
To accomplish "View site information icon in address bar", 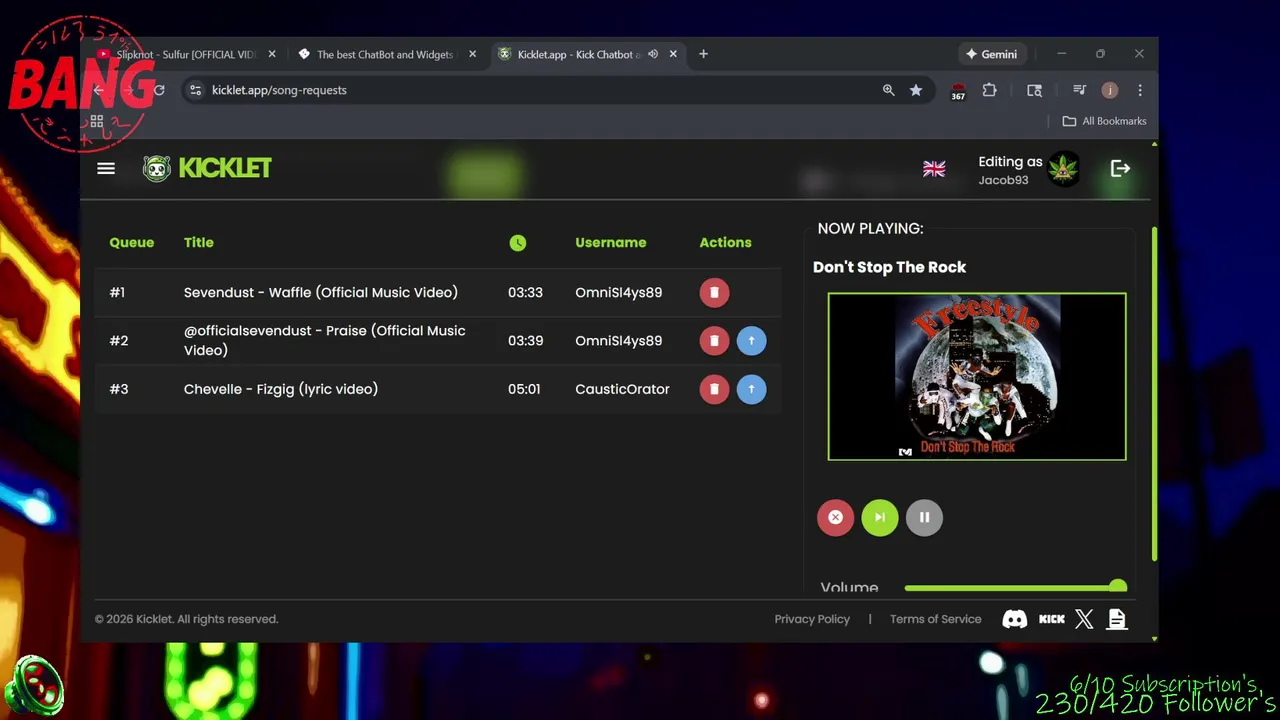I will (x=196, y=90).
